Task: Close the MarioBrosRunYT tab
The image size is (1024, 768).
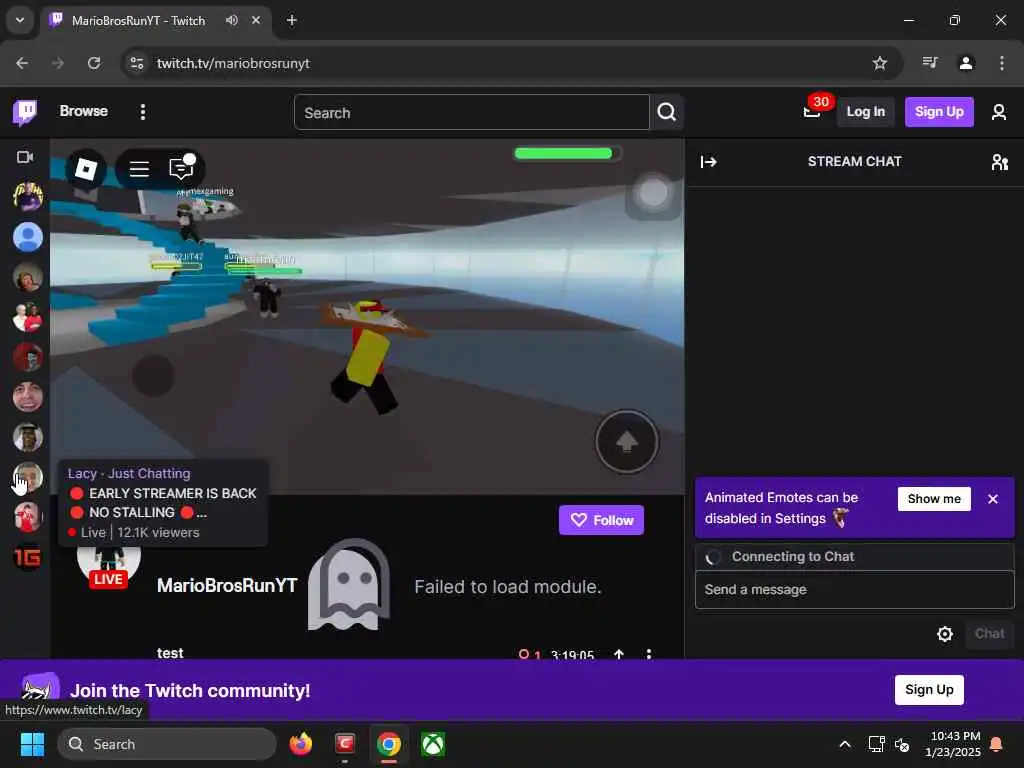Action: pyautogui.click(x=256, y=20)
